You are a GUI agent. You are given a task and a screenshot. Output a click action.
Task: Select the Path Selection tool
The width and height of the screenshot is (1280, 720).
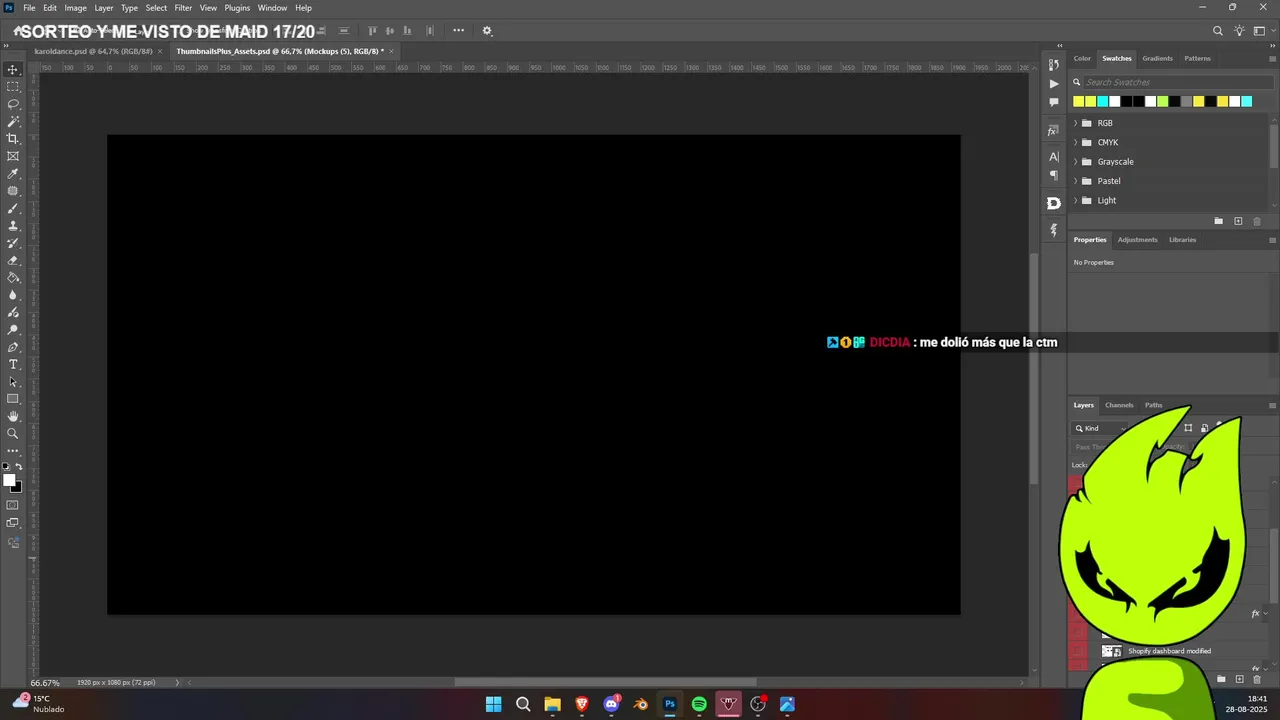(x=13, y=382)
